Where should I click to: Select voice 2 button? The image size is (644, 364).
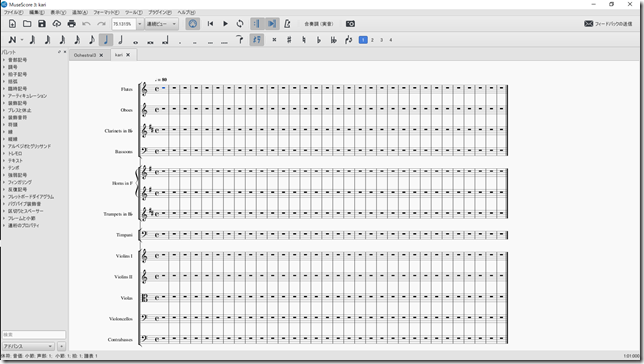(x=373, y=40)
